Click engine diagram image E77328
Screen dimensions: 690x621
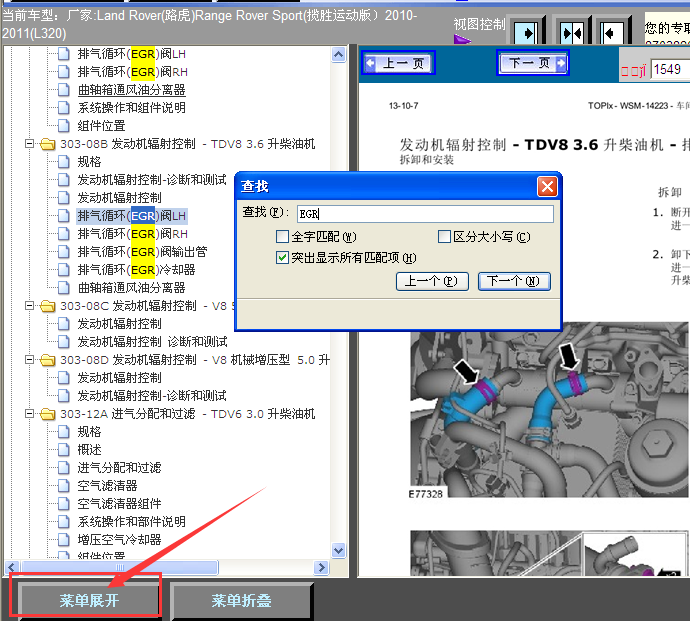549,411
